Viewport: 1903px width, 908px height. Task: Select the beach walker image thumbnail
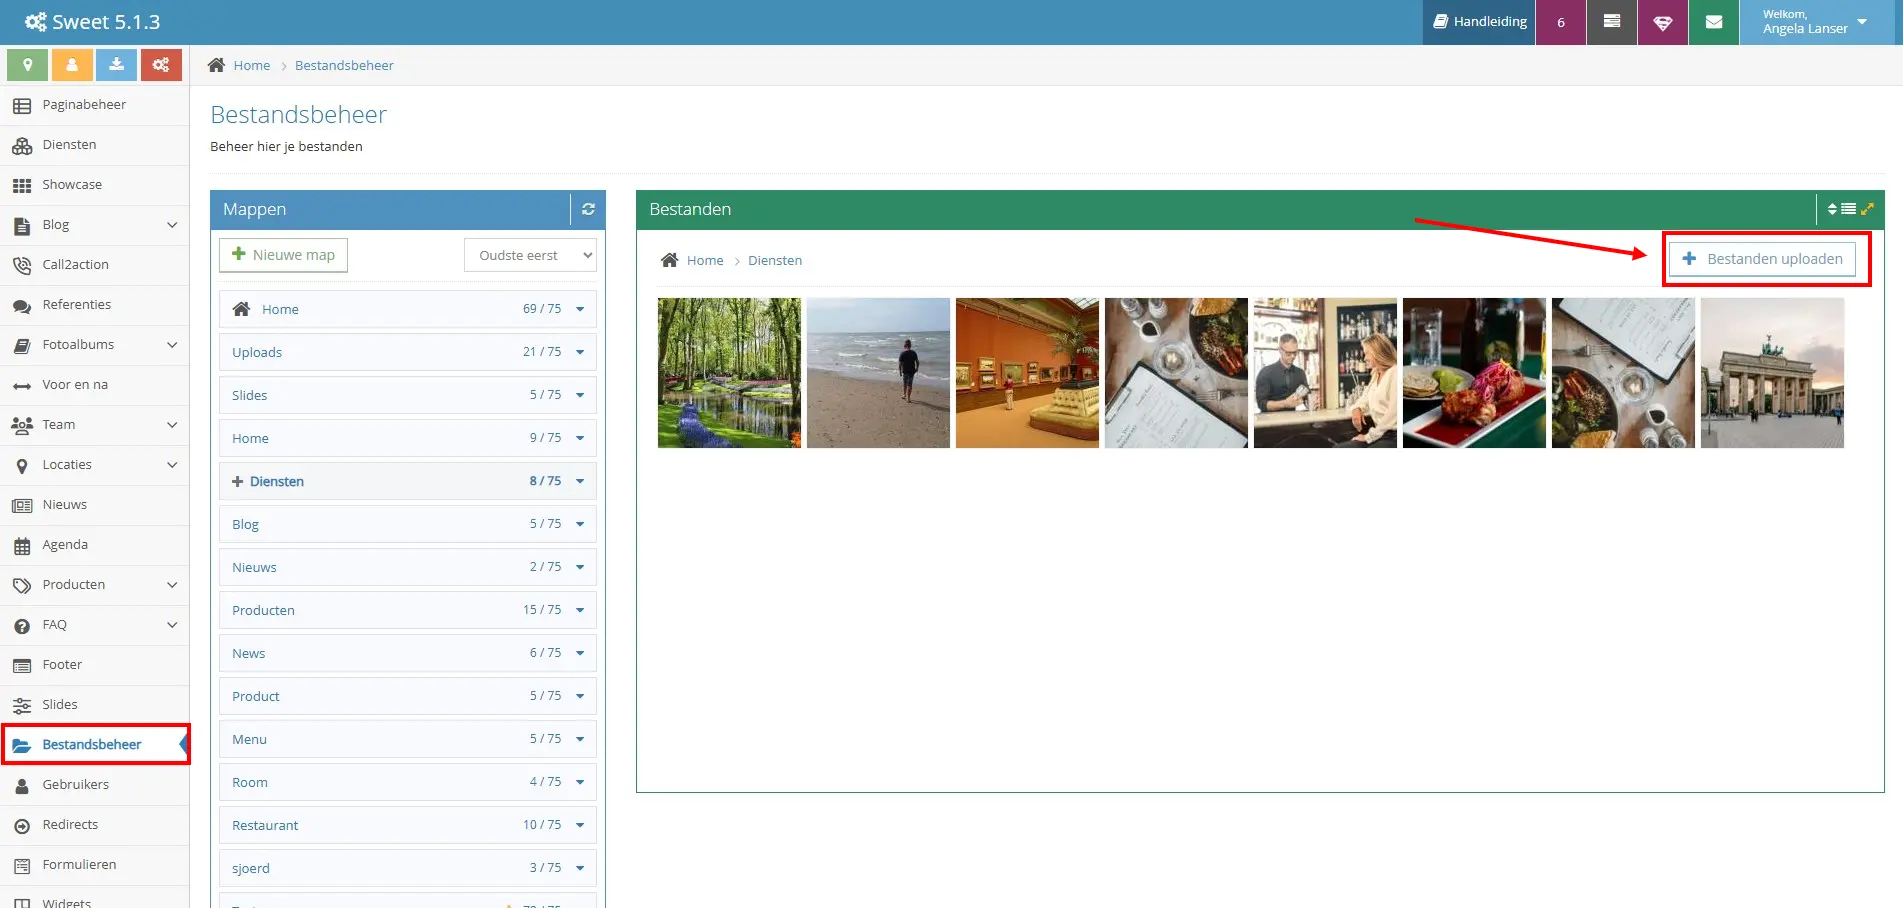(x=878, y=373)
